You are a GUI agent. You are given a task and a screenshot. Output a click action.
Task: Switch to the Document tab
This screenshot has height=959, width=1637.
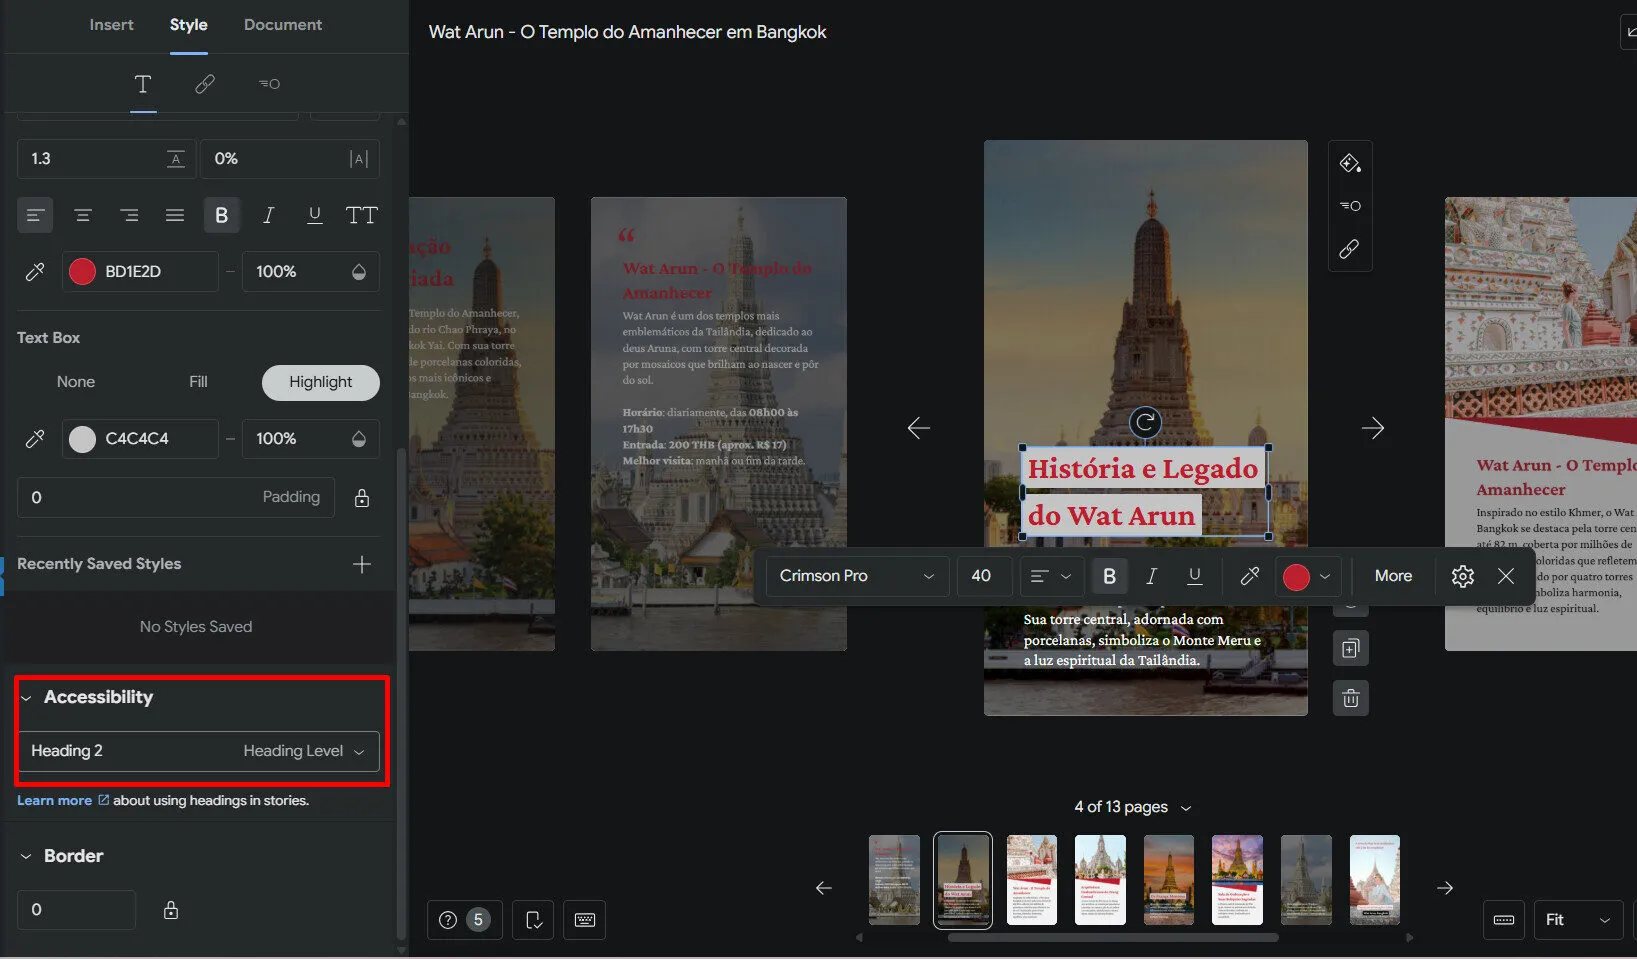coord(283,25)
